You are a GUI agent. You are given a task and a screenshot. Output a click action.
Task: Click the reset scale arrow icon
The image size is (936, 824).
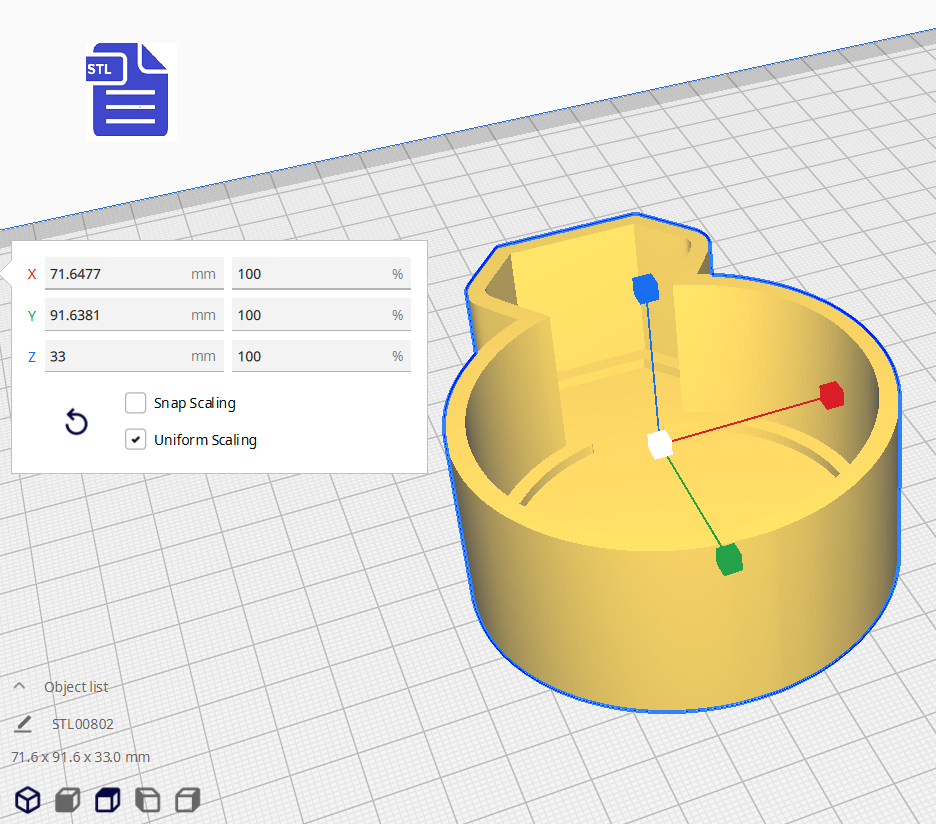[x=76, y=422]
